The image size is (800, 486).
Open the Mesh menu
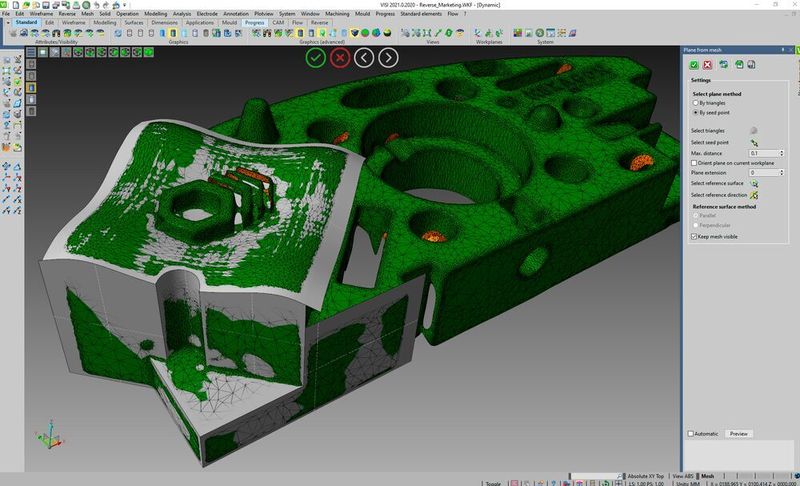coord(87,14)
